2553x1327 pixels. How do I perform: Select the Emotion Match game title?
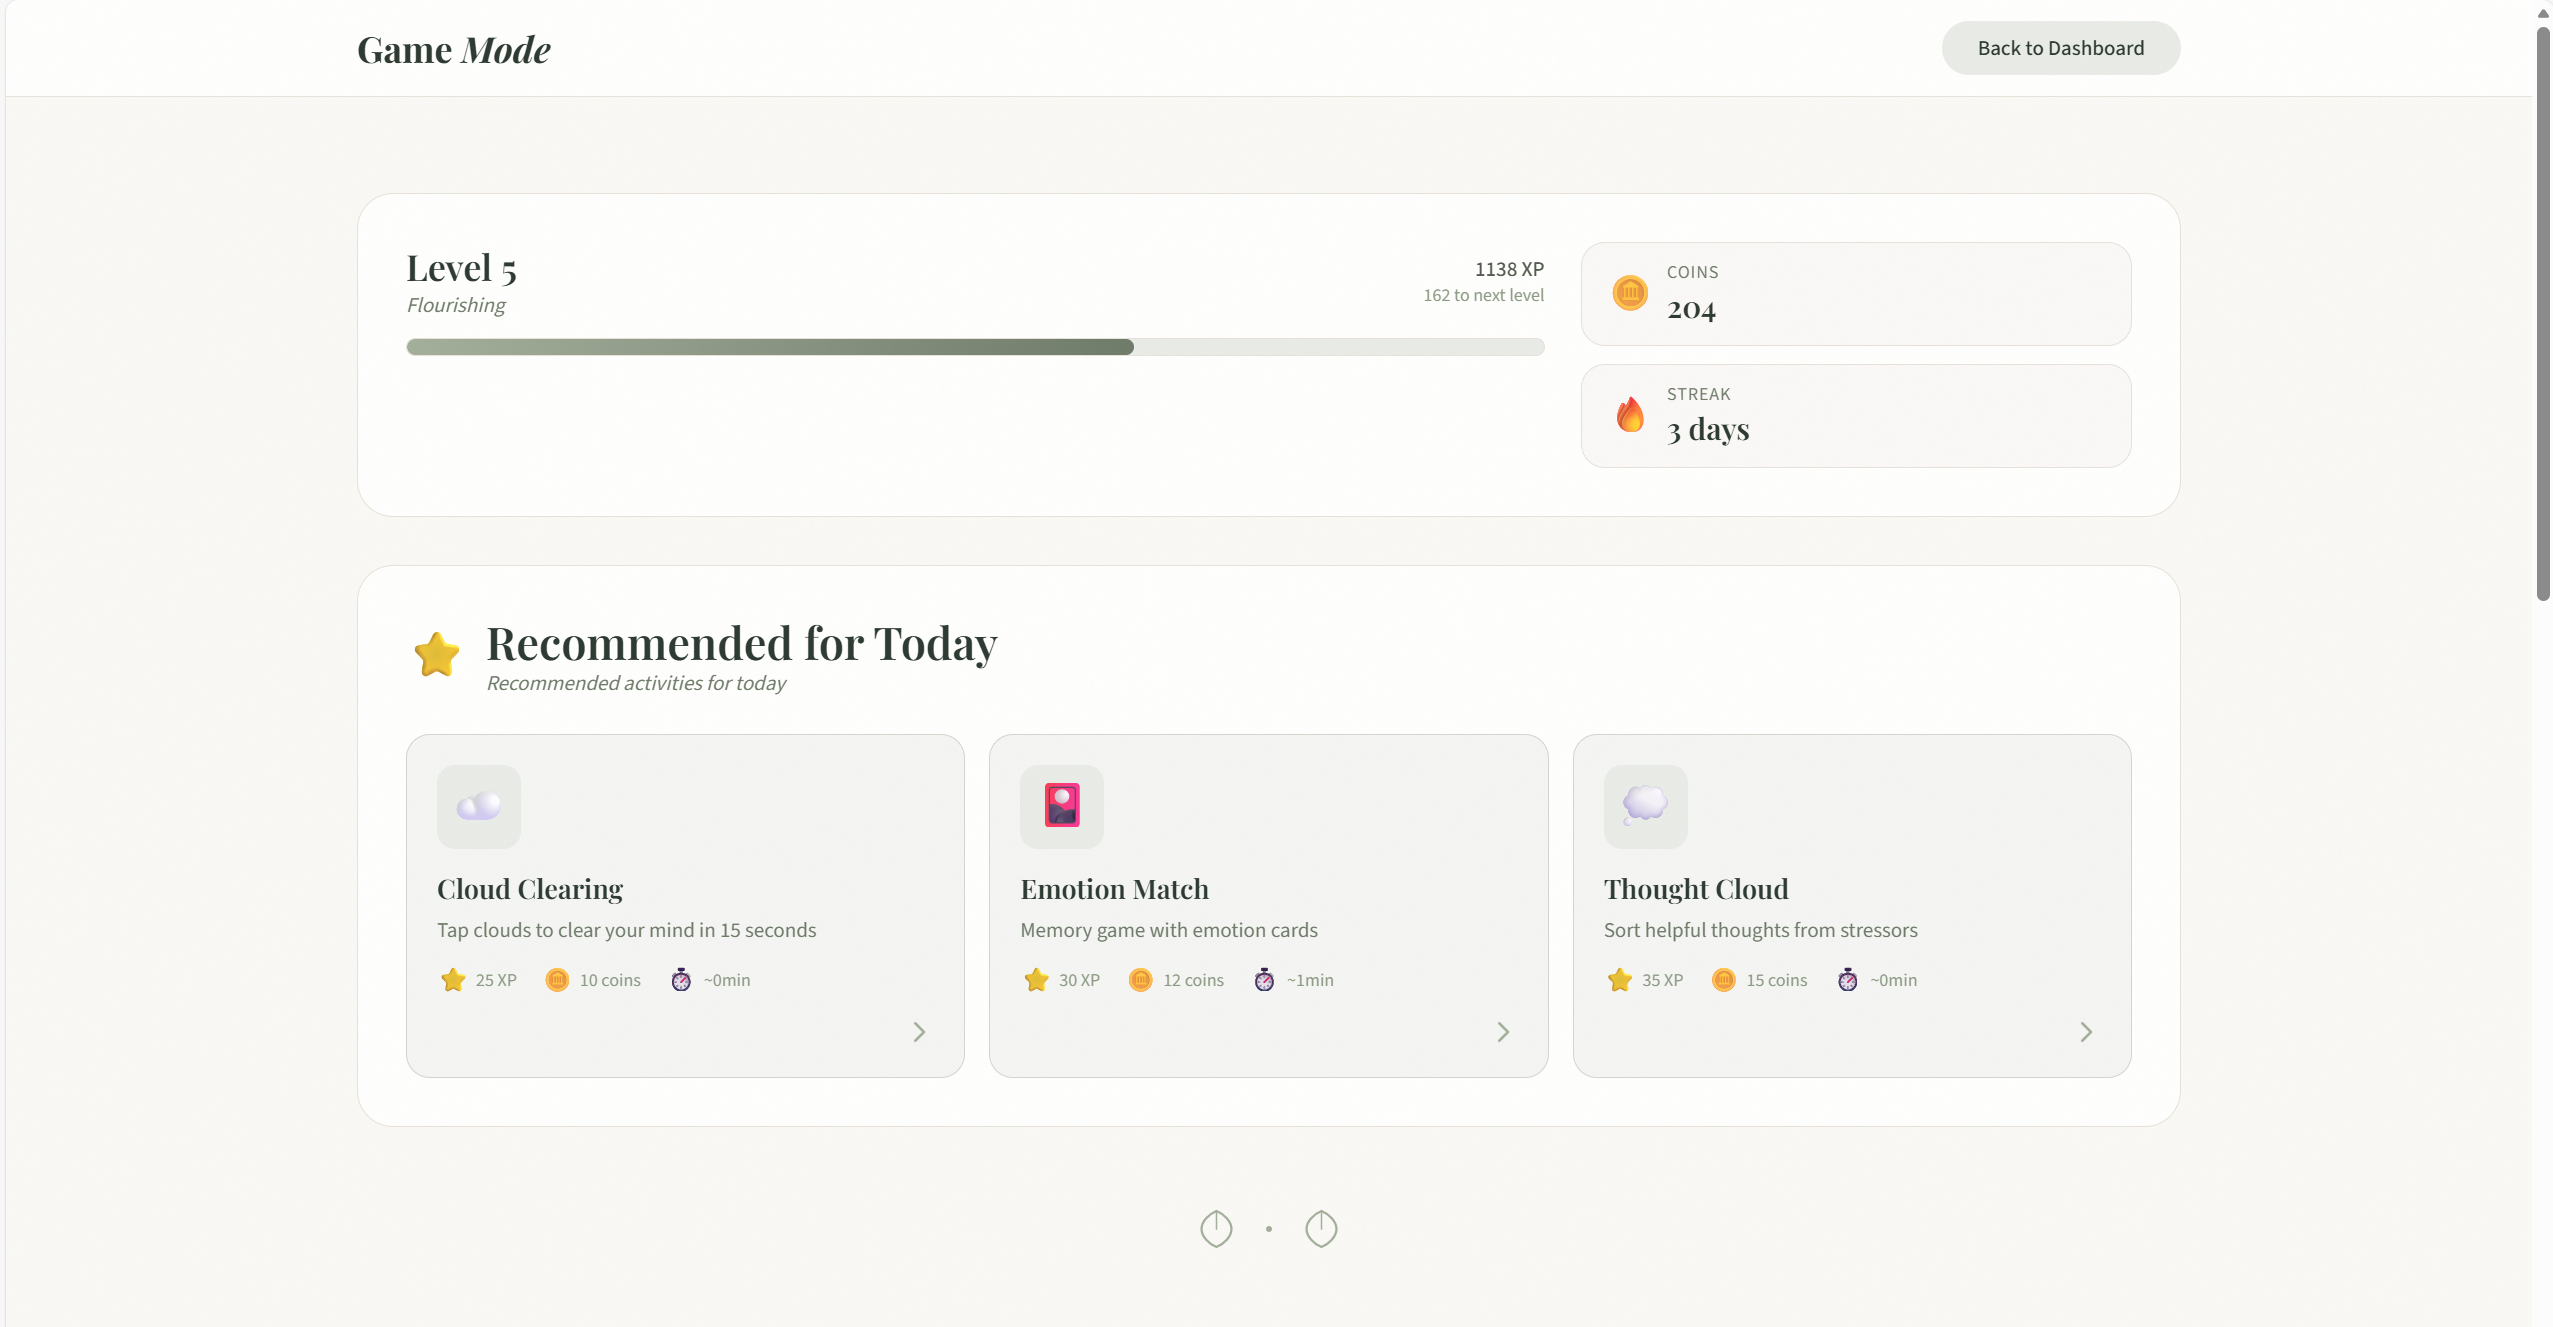(1114, 889)
